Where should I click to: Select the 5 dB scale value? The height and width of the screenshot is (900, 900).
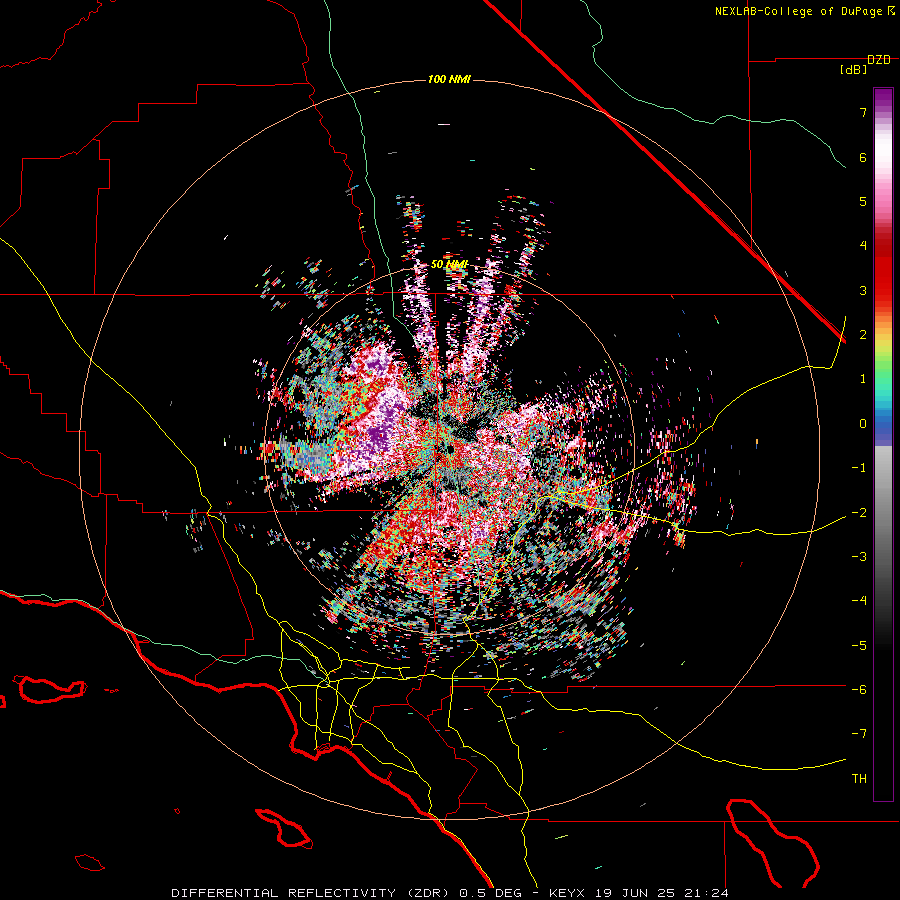click(863, 201)
